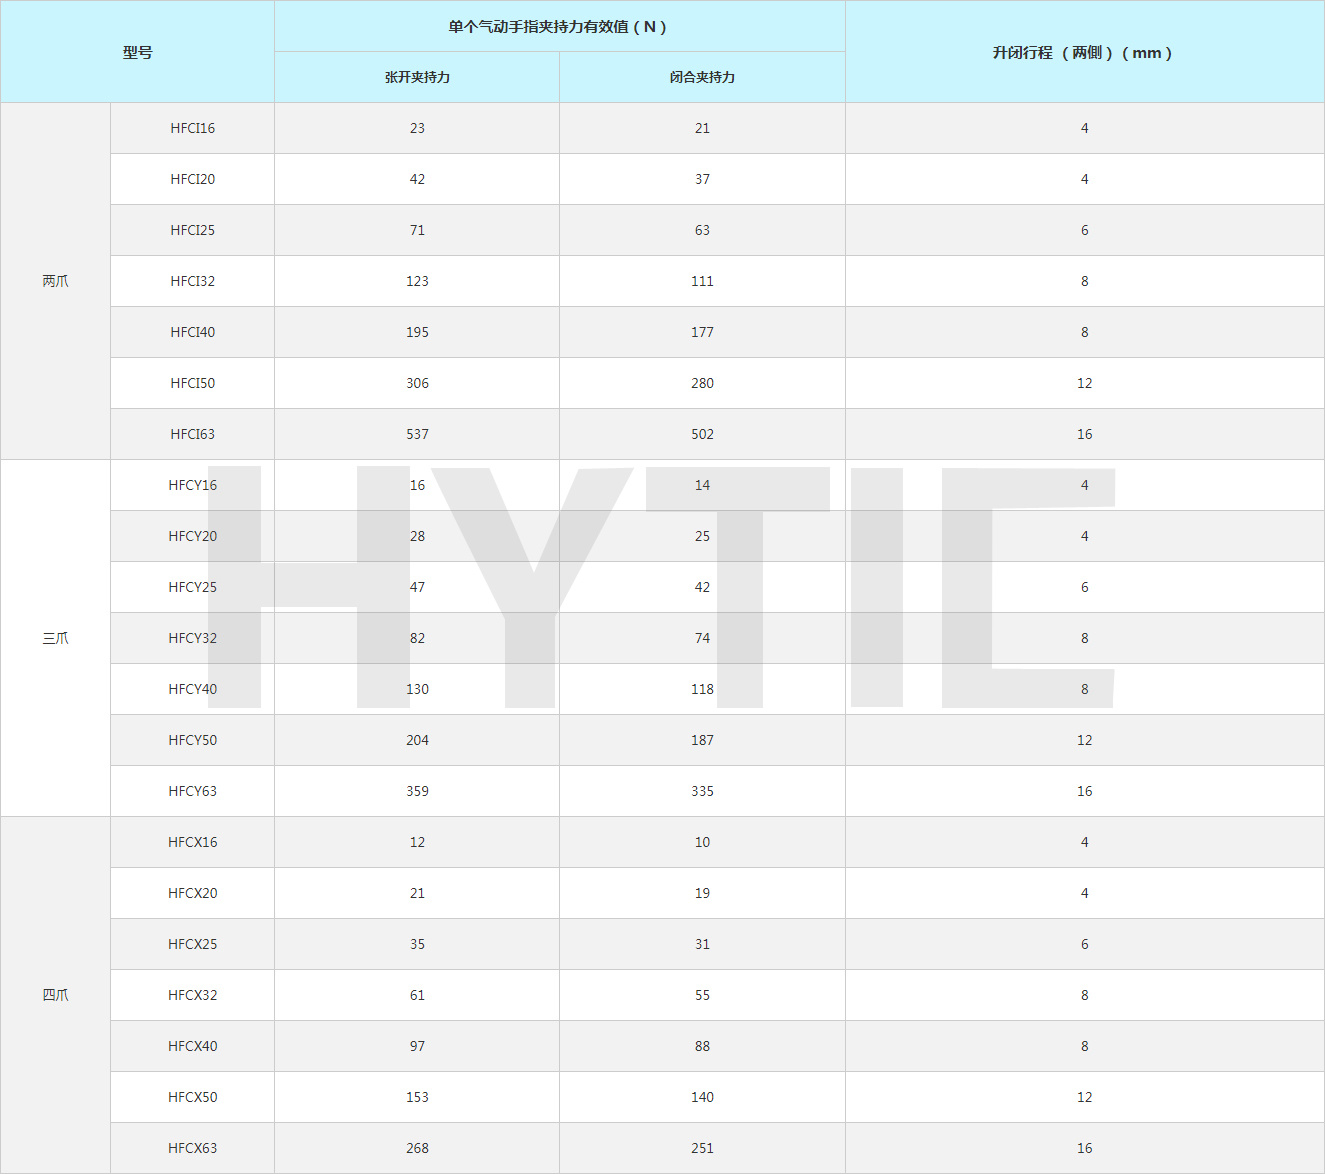The width and height of the screenshot is (1325, 1174).
Task: Select closing force value 502
Action: 702,434
